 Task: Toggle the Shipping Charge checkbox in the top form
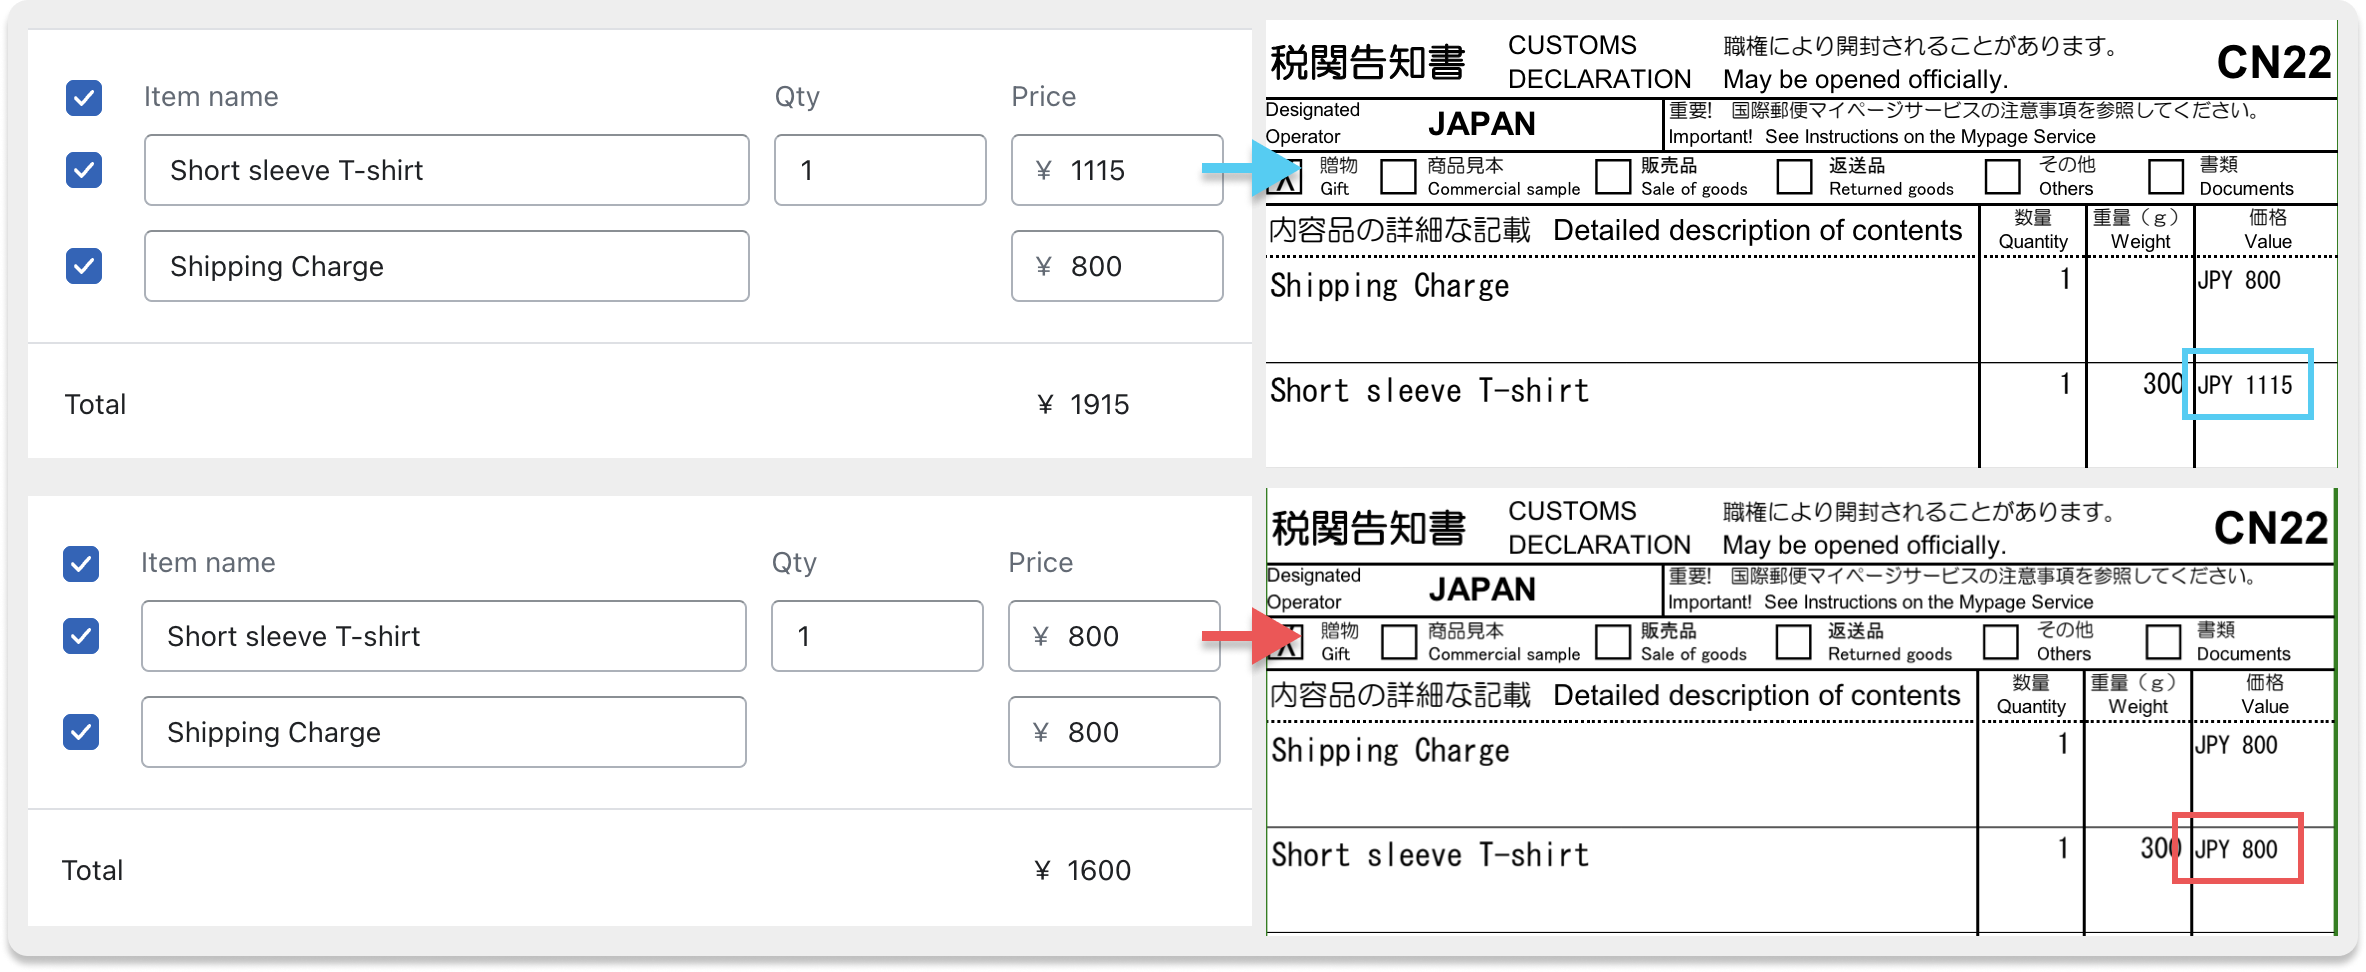(84, 266)
